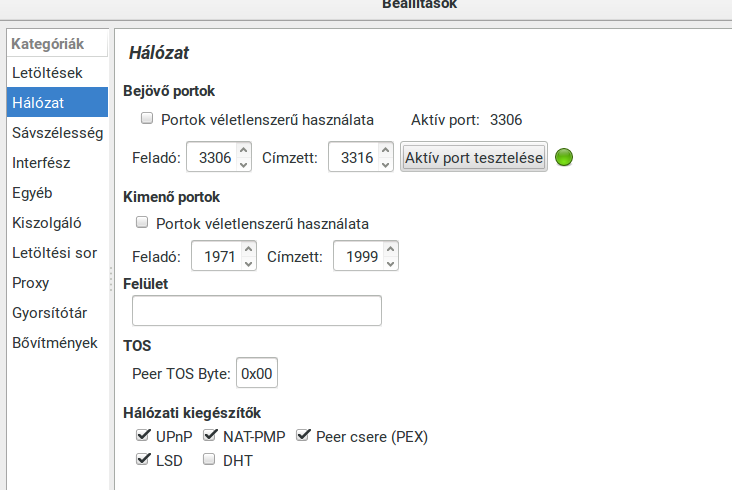
Task: Click the green port status indicator
Action: tap(564, 158)
